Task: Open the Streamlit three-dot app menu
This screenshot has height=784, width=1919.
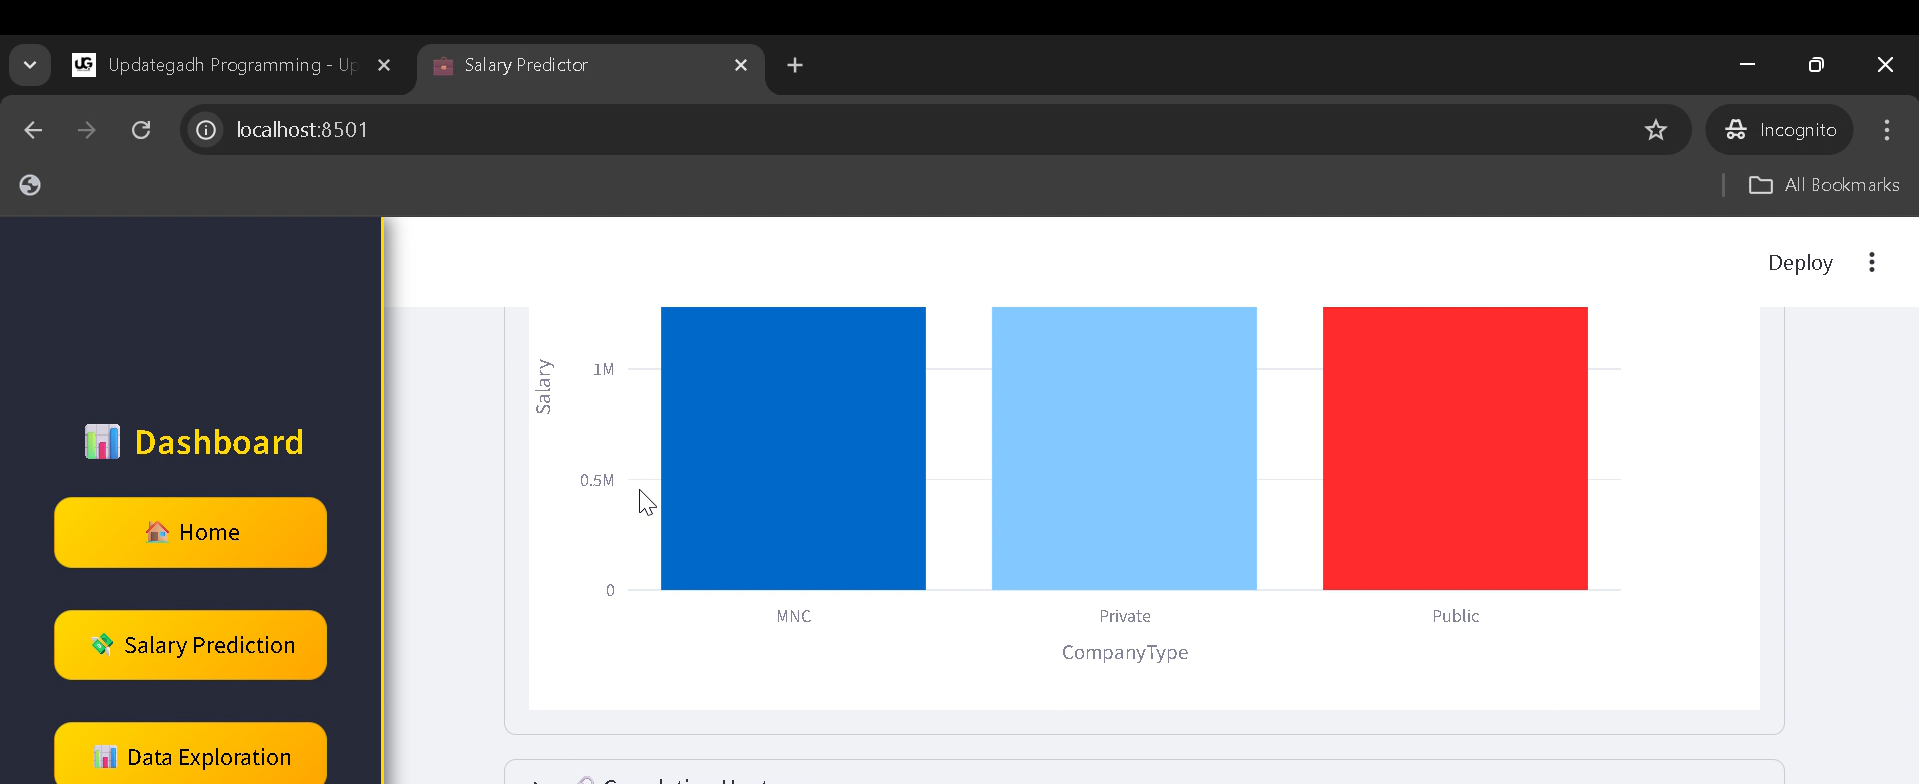Action: point(1871,262)
